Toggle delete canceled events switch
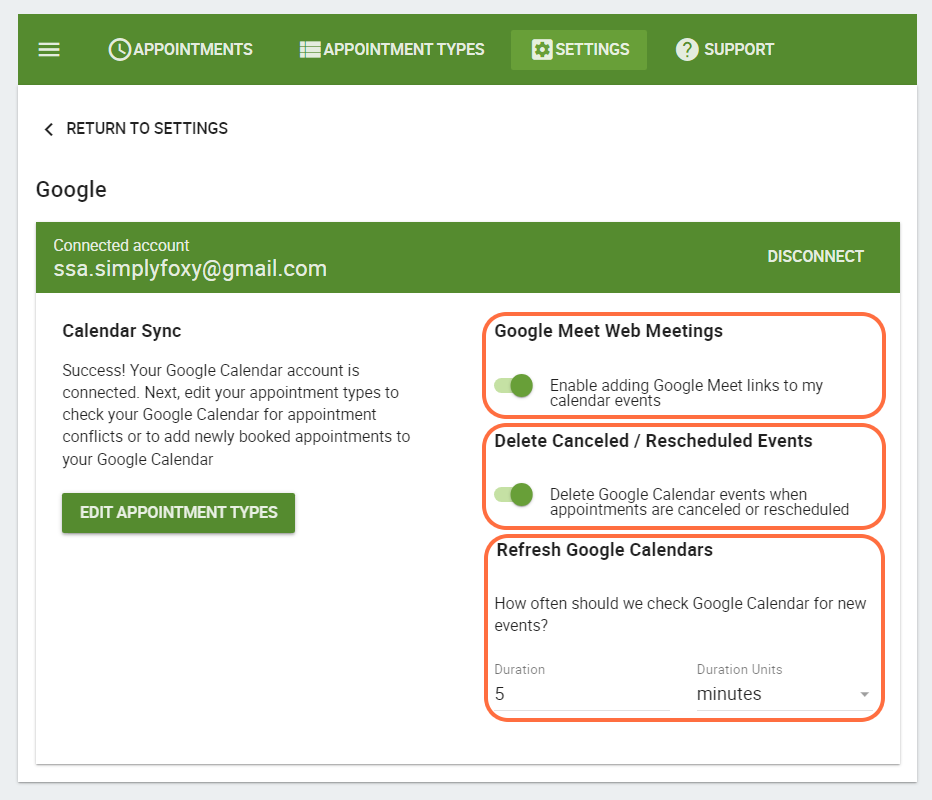932x800 pixels. (514, 495)
